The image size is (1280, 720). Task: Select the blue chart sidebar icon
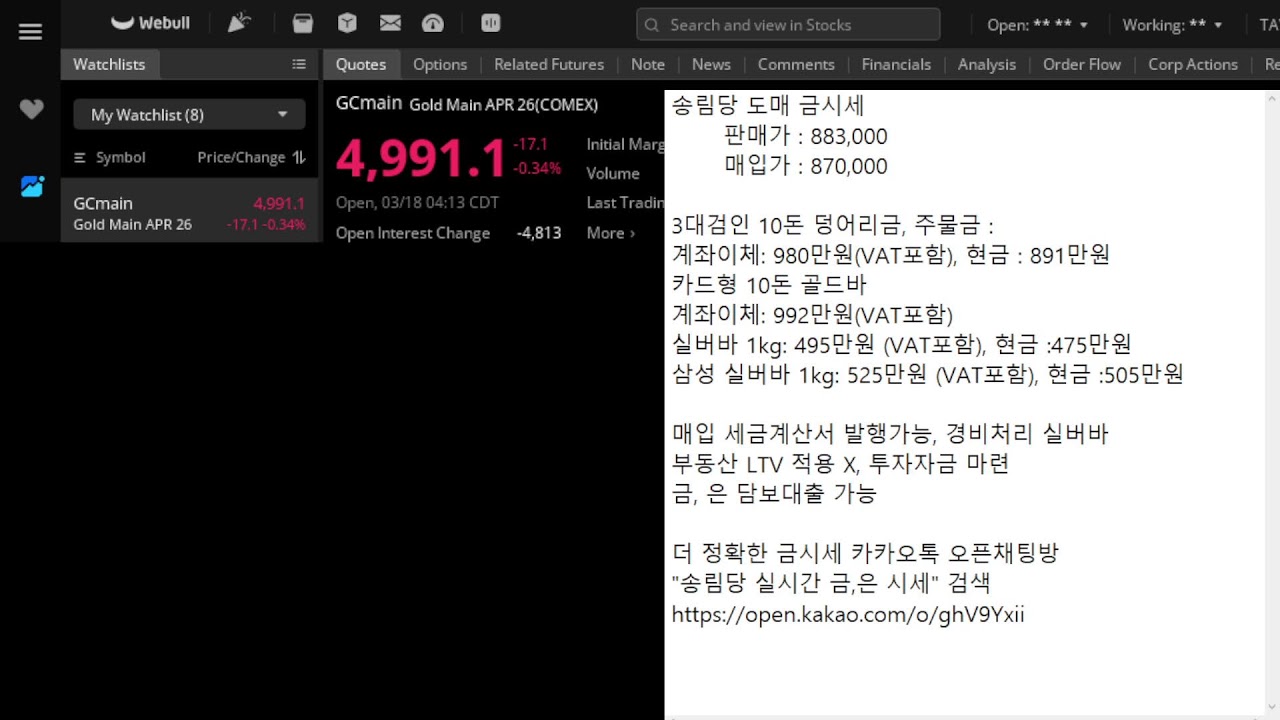(32, 186)
